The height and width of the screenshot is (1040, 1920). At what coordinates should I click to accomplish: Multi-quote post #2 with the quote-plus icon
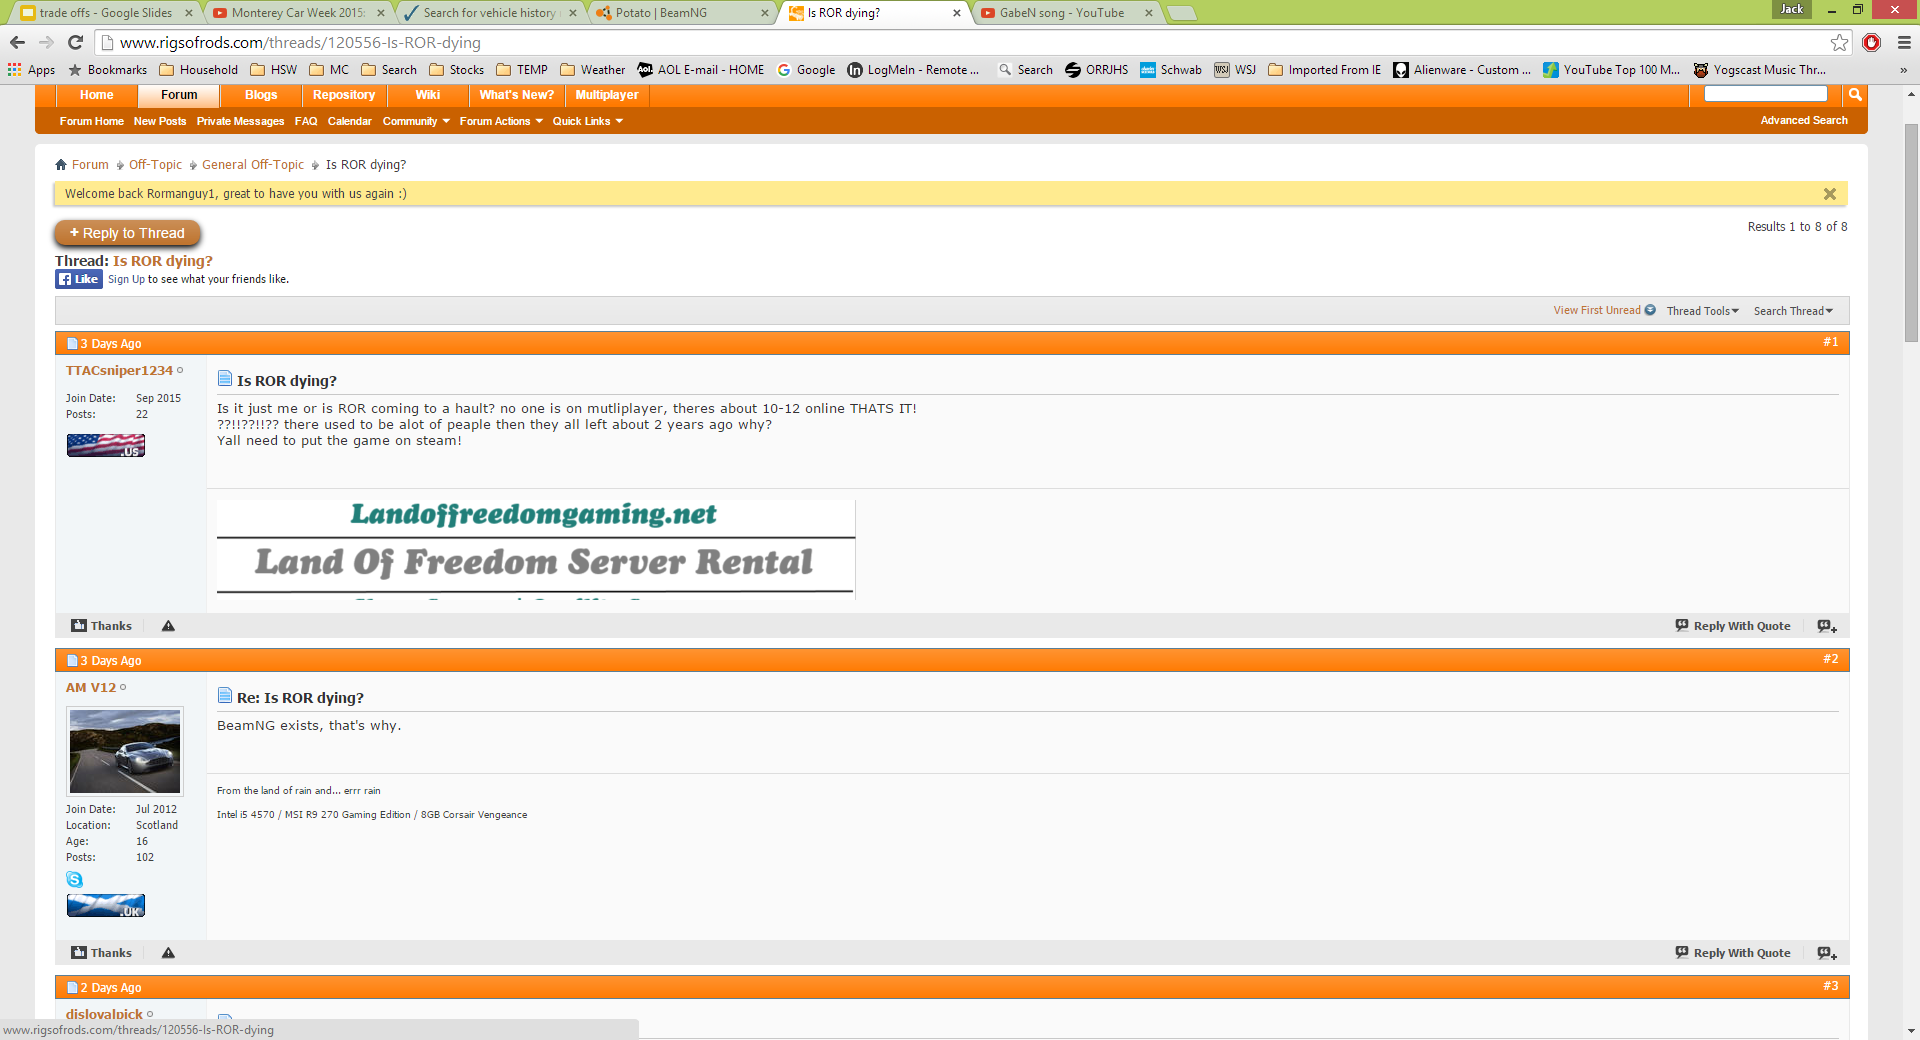(x=1827, y=953)
